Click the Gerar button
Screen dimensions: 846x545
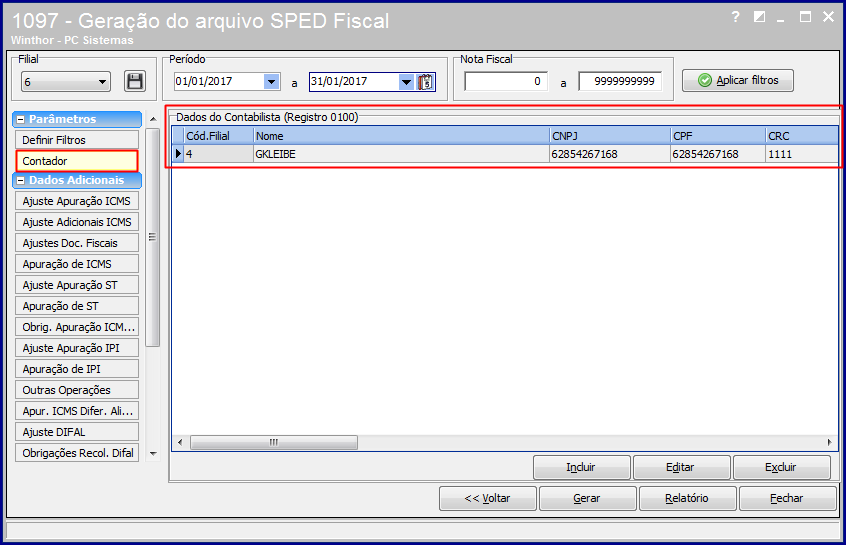[588, 498]
